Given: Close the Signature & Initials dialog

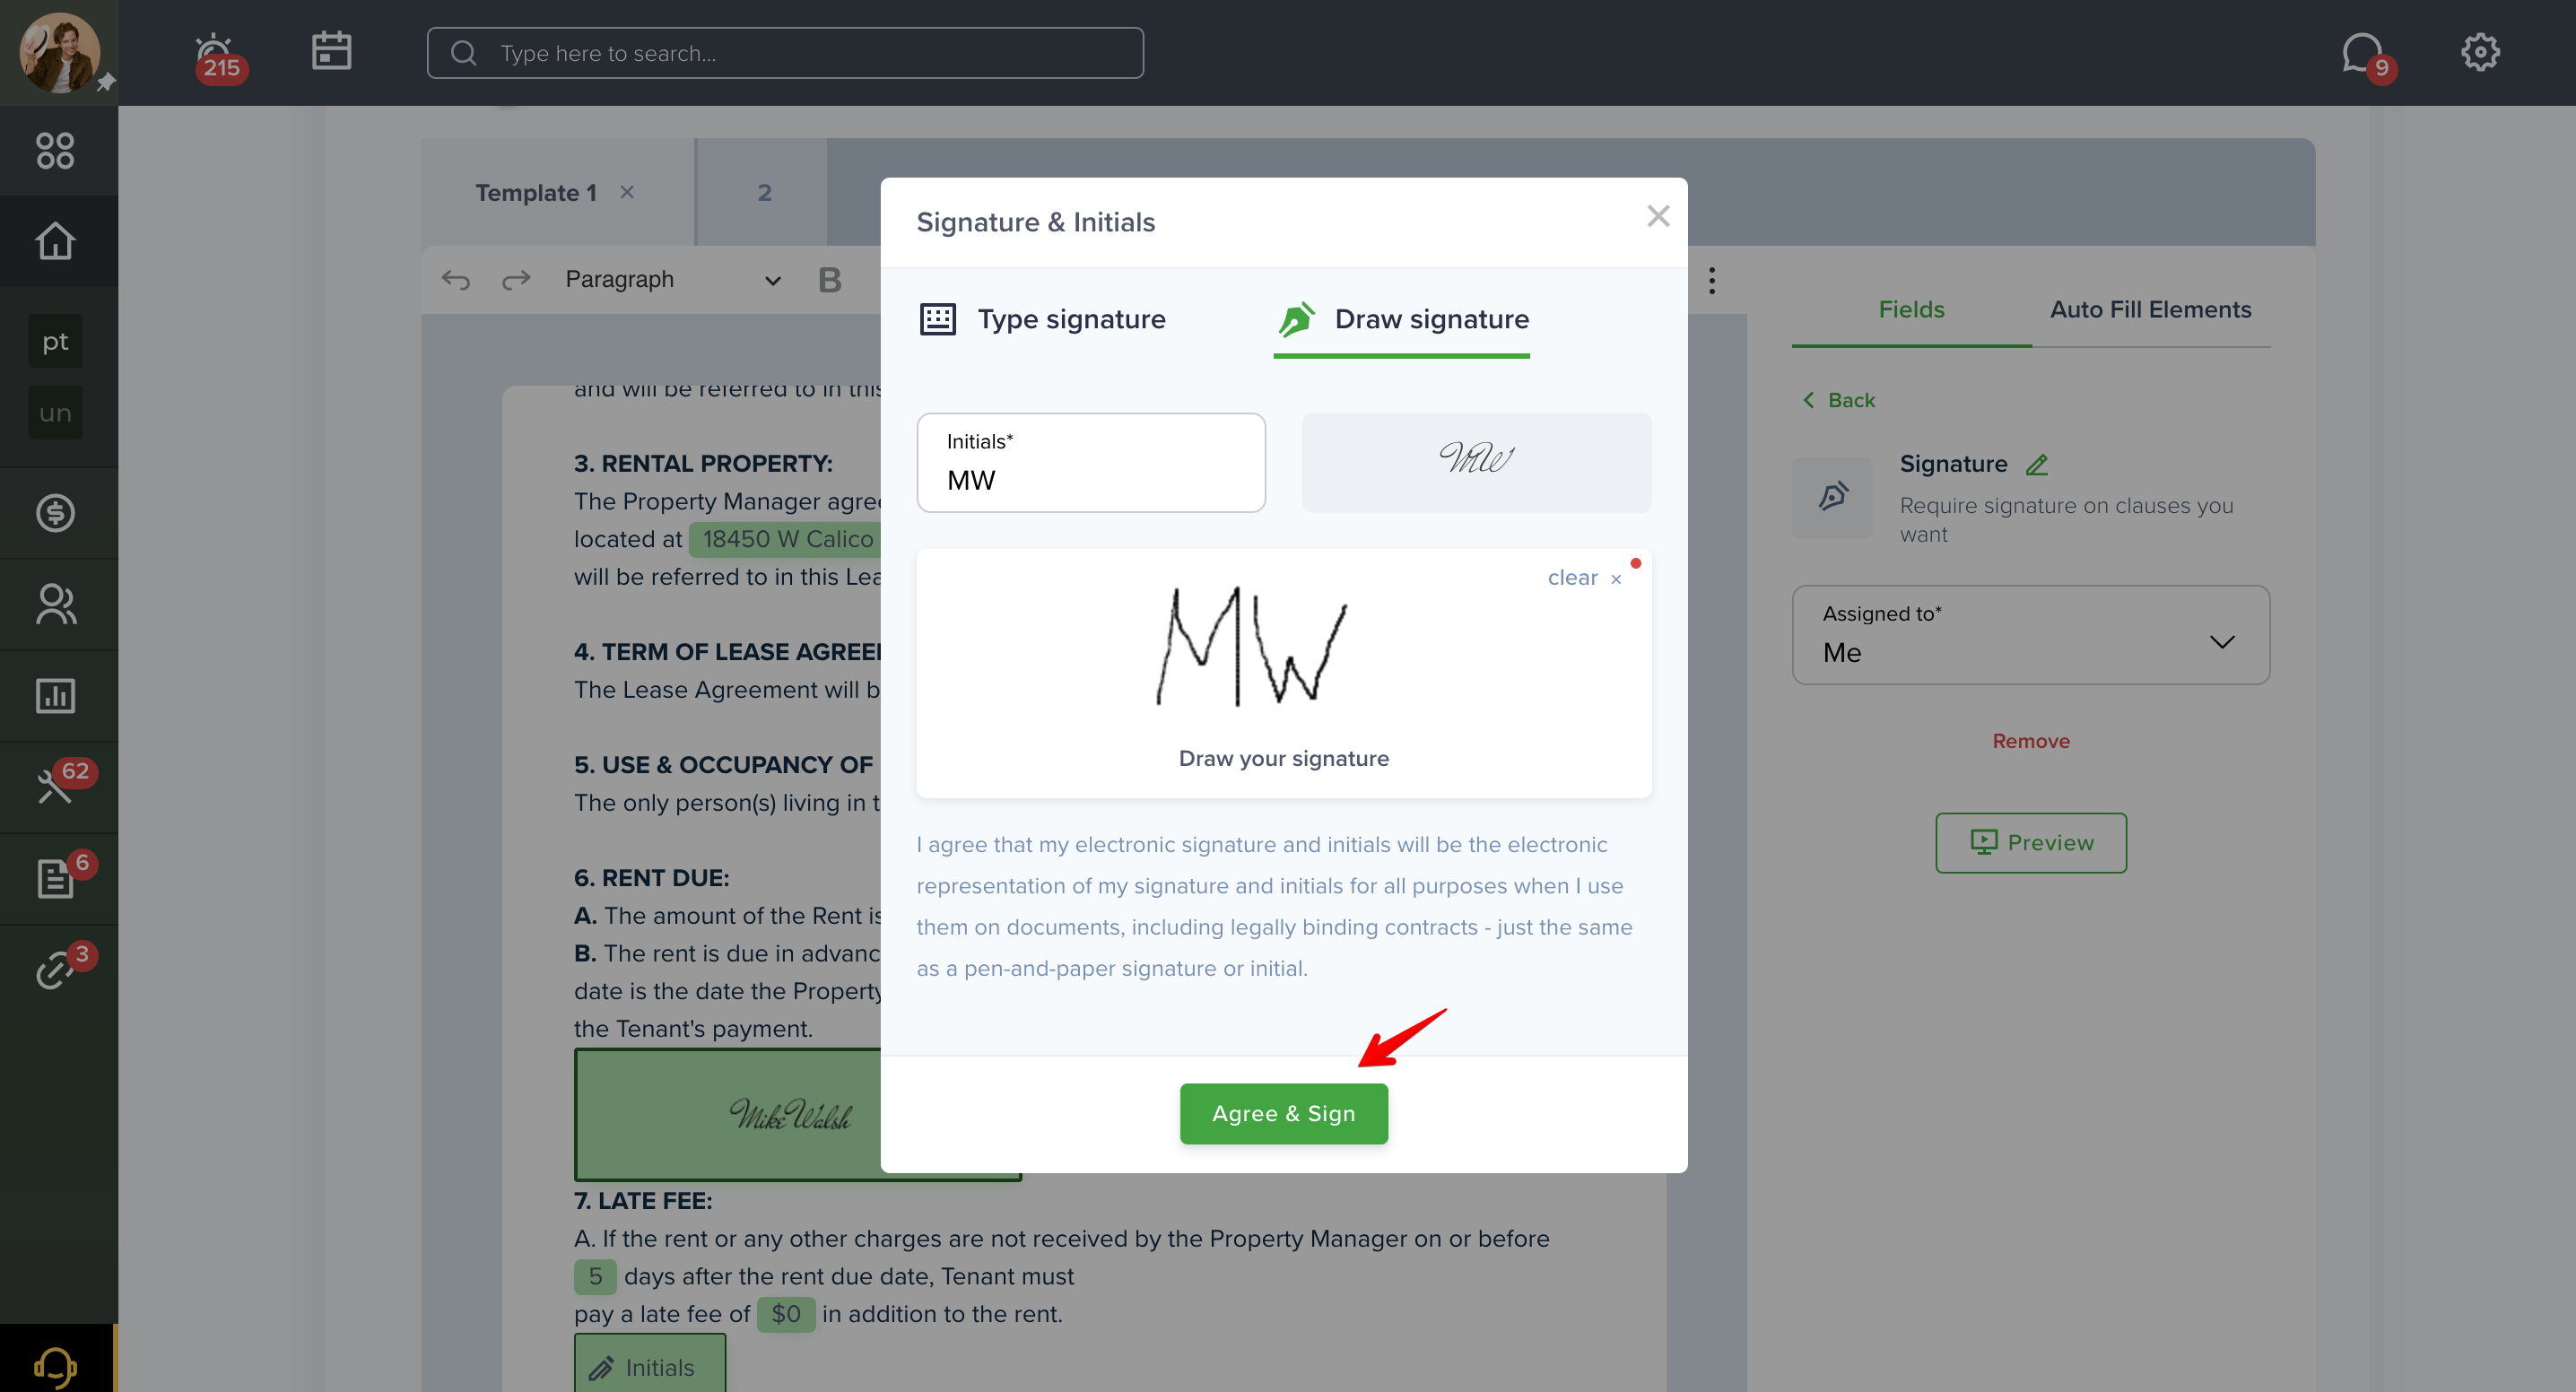Looking at the screenshot, I should point(1658,216).
